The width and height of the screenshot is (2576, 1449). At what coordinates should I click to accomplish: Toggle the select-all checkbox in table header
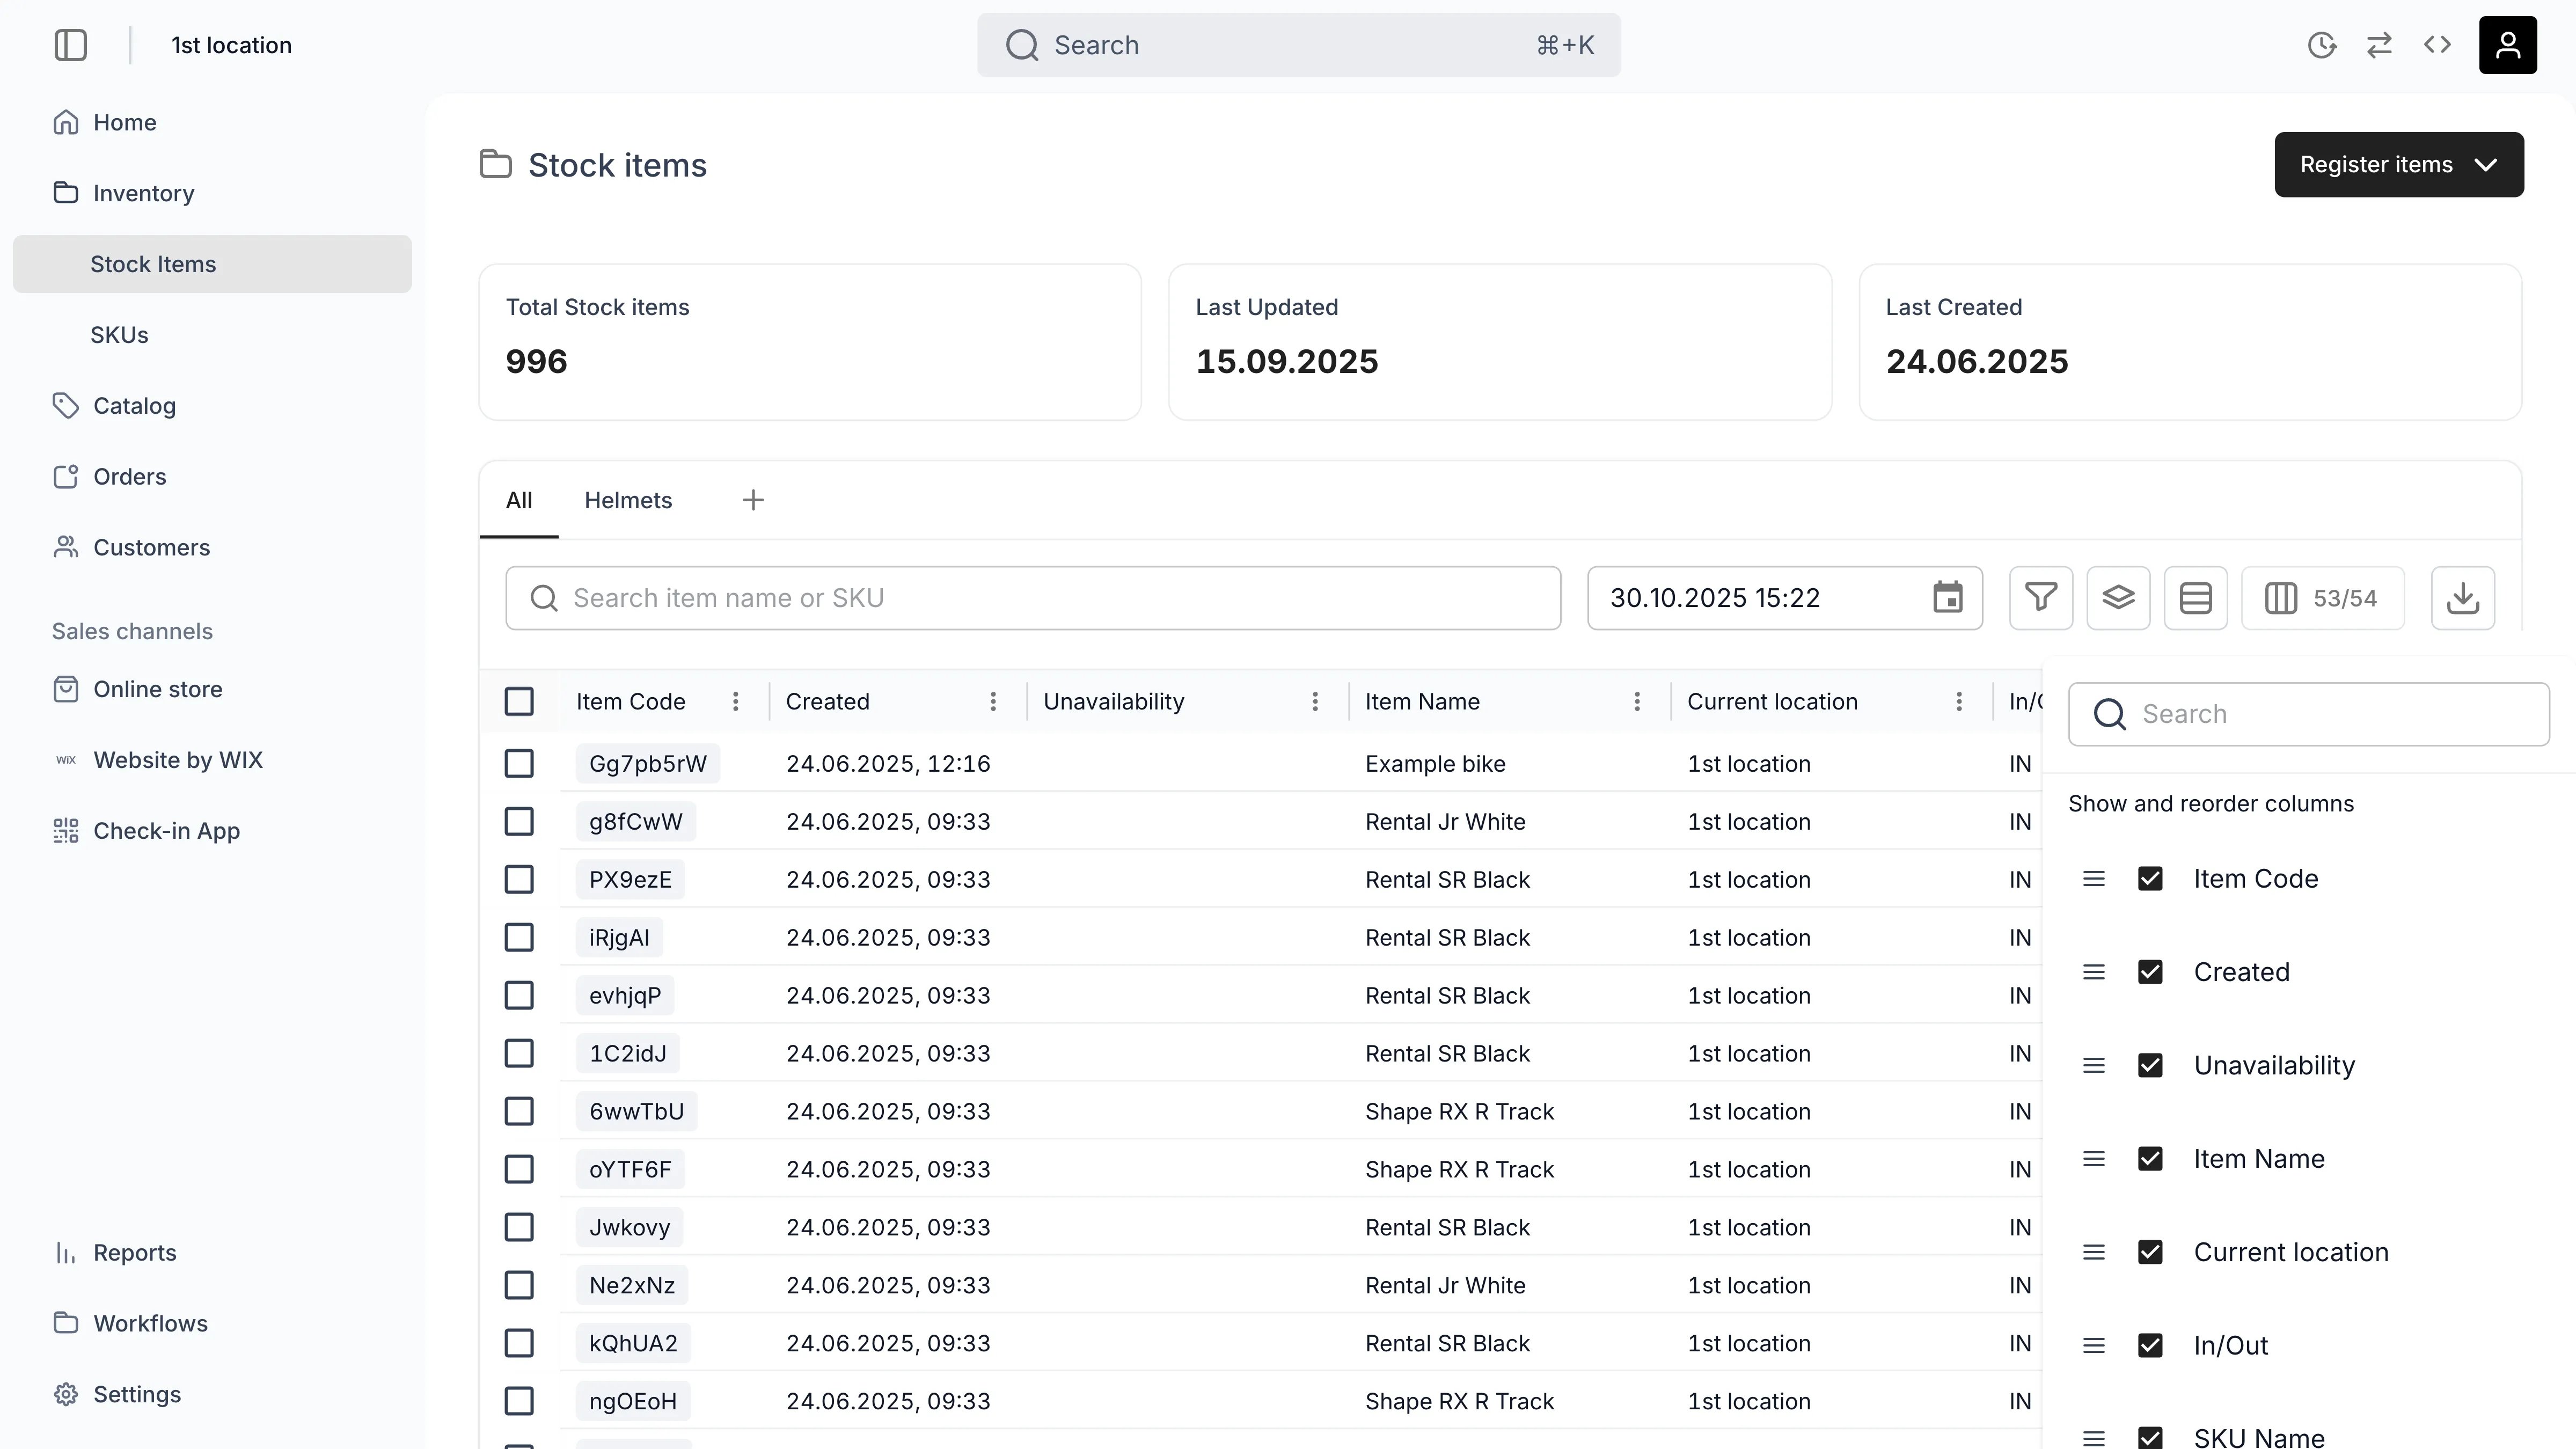click(x=519, y=702)
